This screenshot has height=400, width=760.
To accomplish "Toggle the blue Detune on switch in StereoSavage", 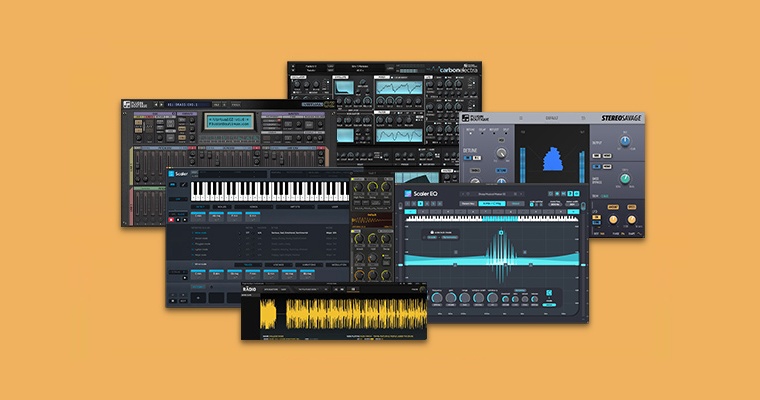I will click(x=469, y=158).
